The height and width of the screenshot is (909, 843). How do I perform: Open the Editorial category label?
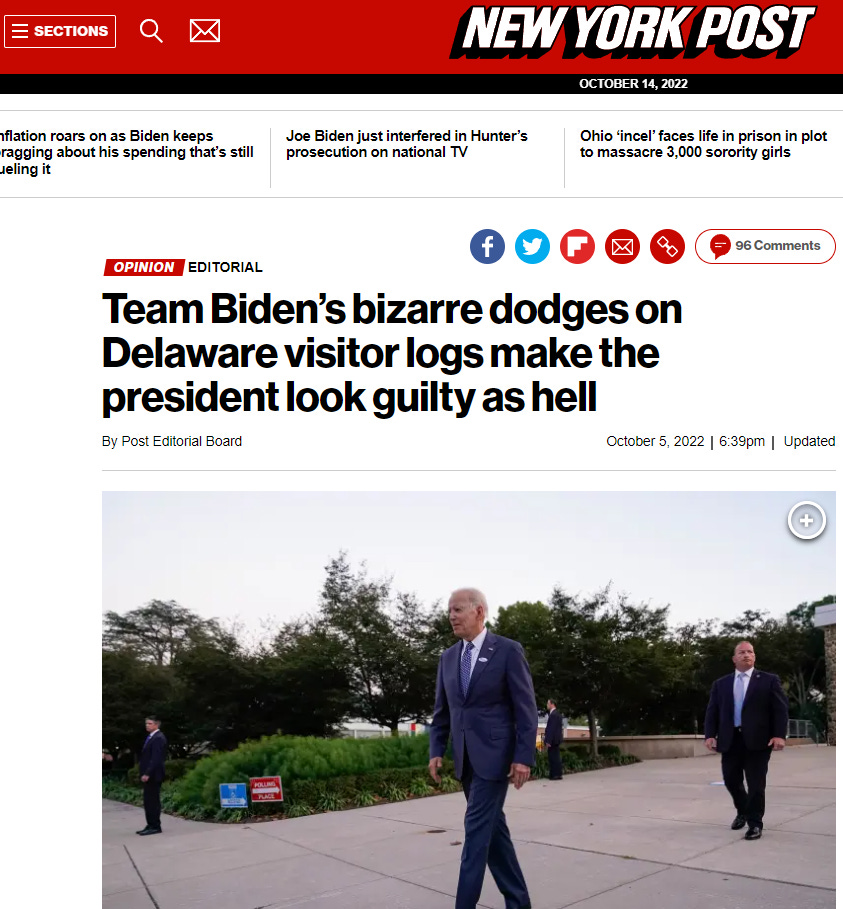[225, 267]
